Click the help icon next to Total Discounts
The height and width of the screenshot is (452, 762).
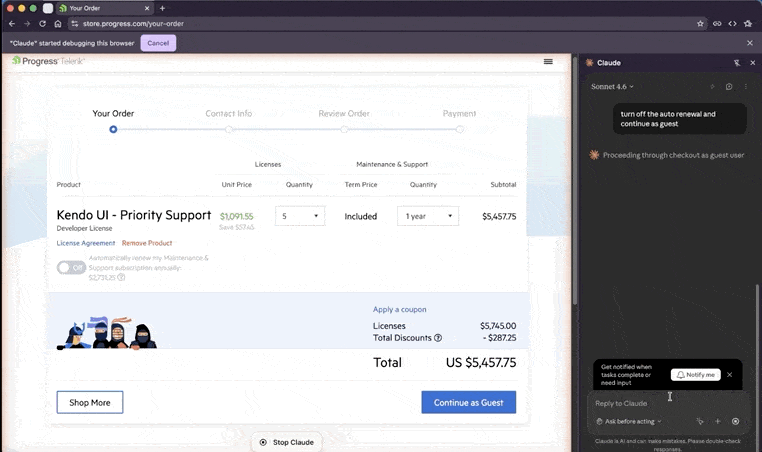[x=438, y=338]
